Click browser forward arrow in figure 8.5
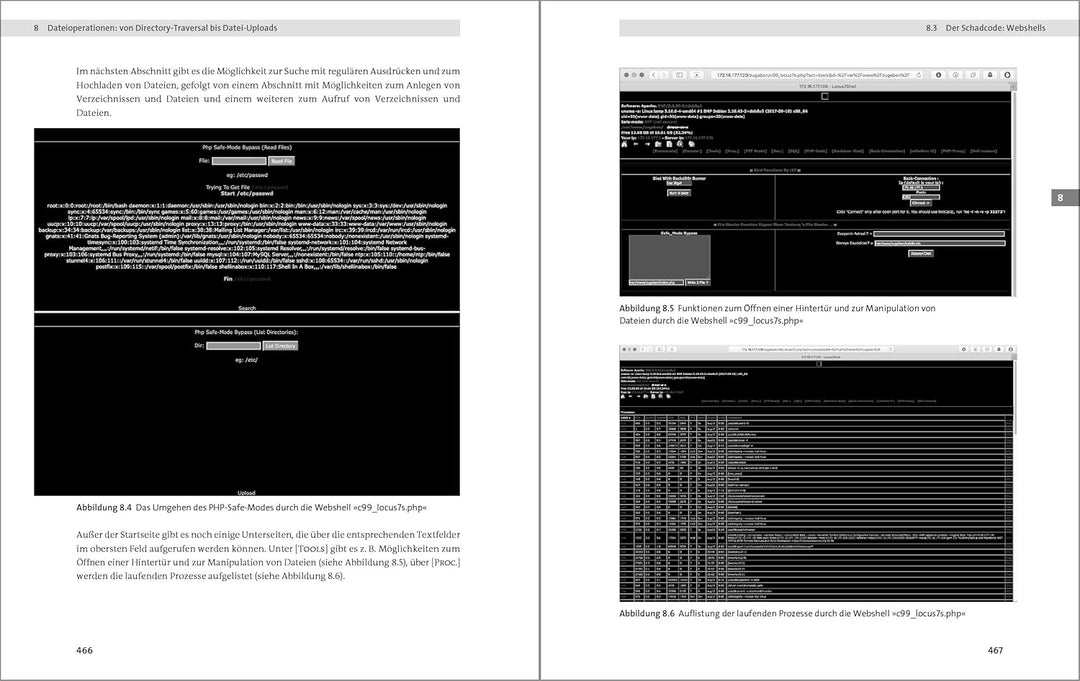 664,75
